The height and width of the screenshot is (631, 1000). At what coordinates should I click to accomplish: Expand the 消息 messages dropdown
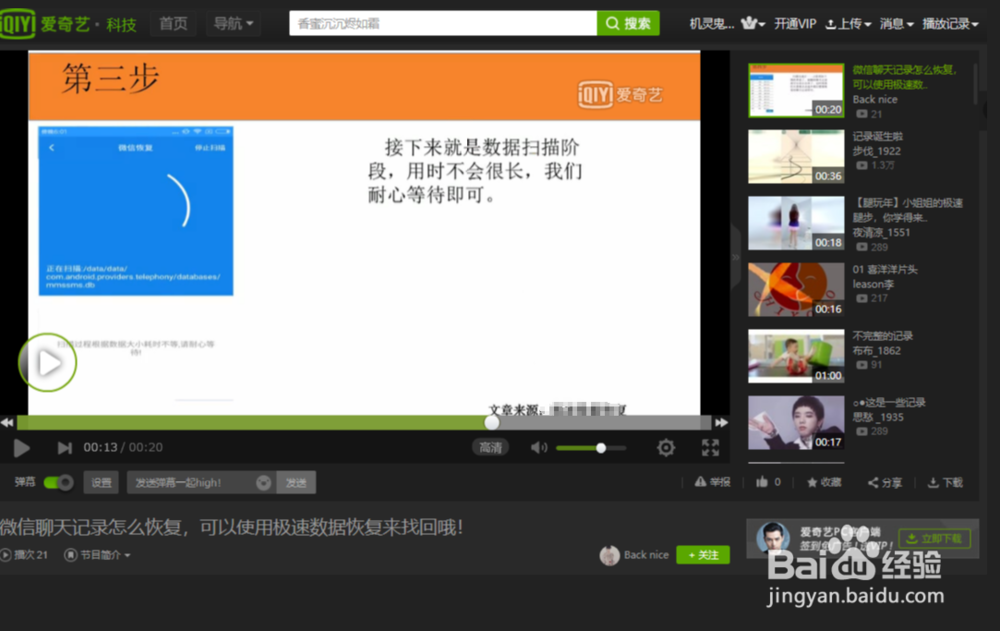coord(896,23)
